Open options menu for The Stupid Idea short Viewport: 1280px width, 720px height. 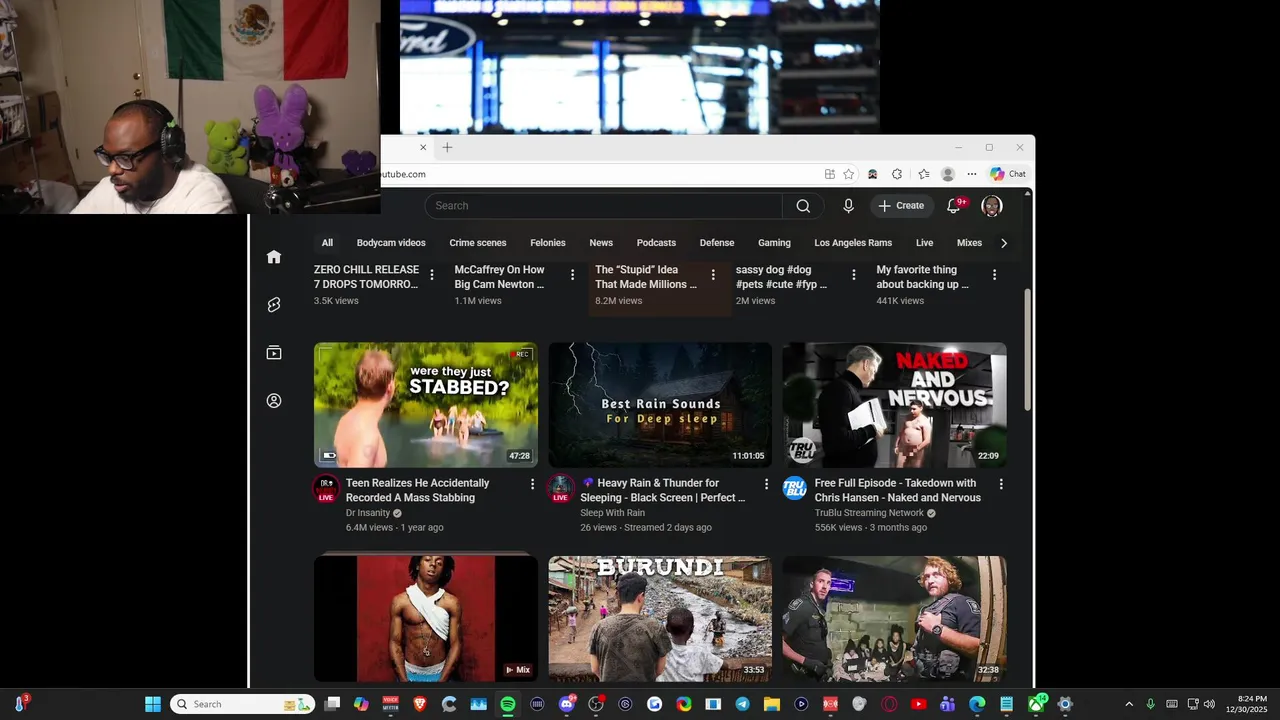click(713, 275)
